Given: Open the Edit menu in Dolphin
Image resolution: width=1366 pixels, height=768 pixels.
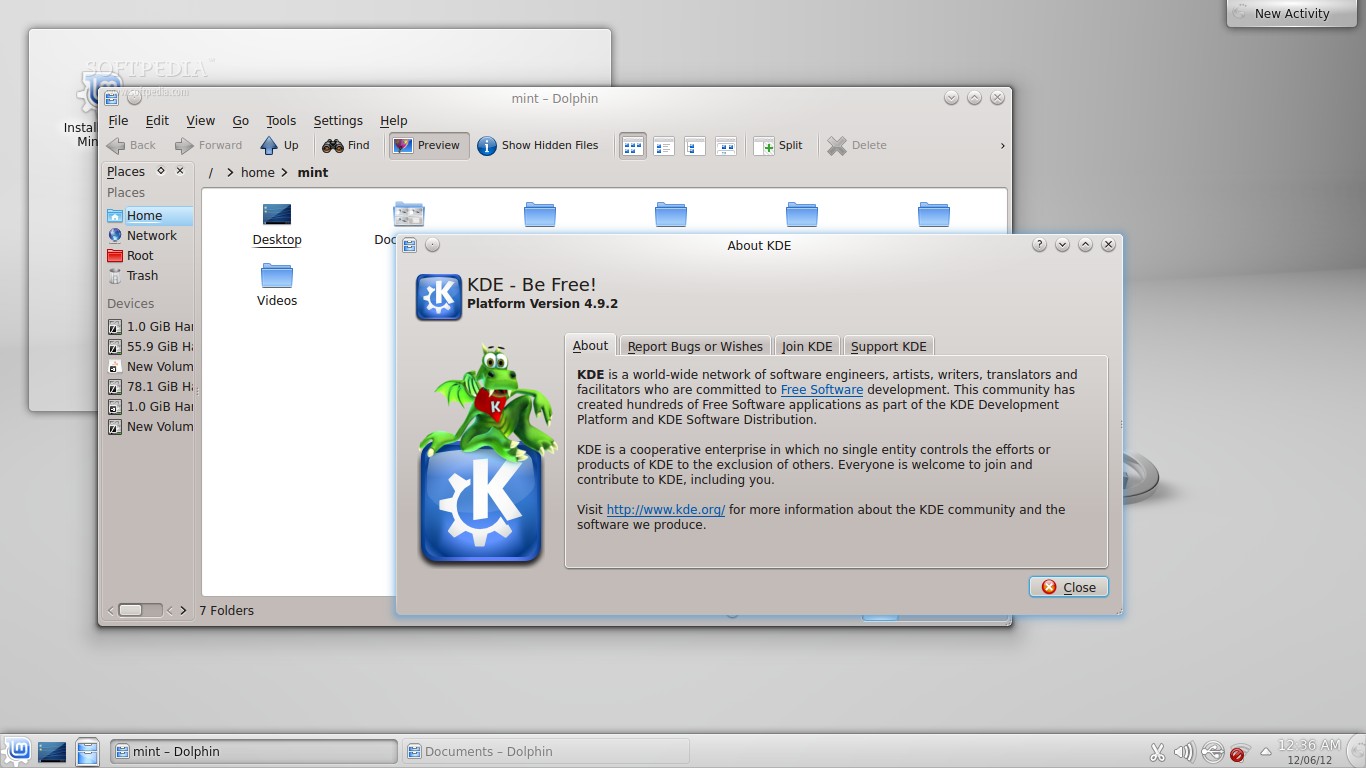Looking at the screenshot, I should click(157, 120).
